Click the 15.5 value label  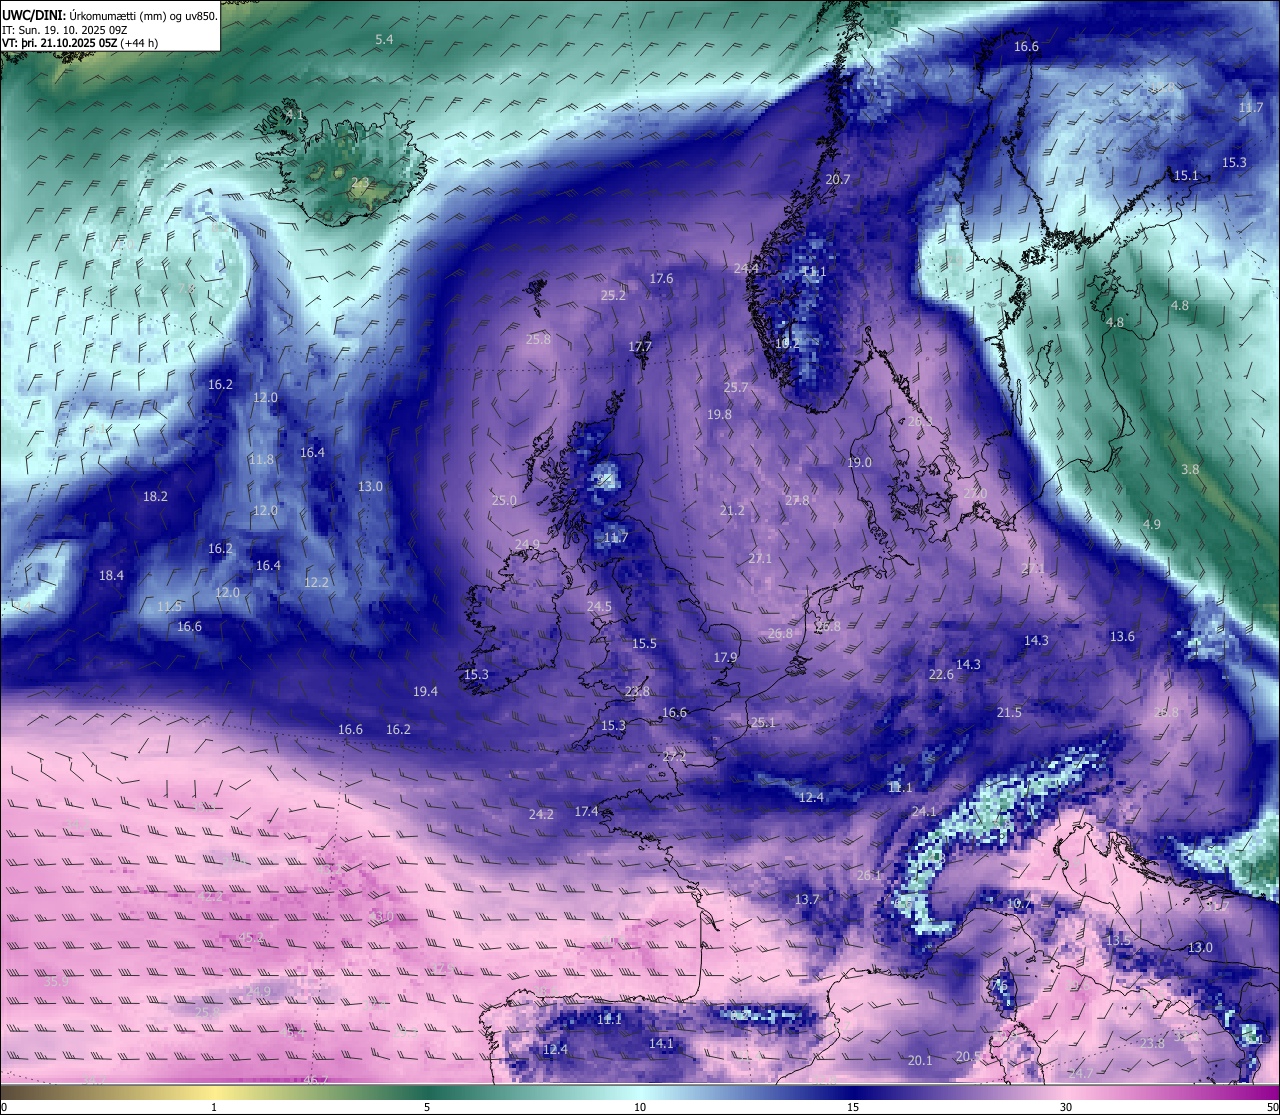(x=644, y=643)
